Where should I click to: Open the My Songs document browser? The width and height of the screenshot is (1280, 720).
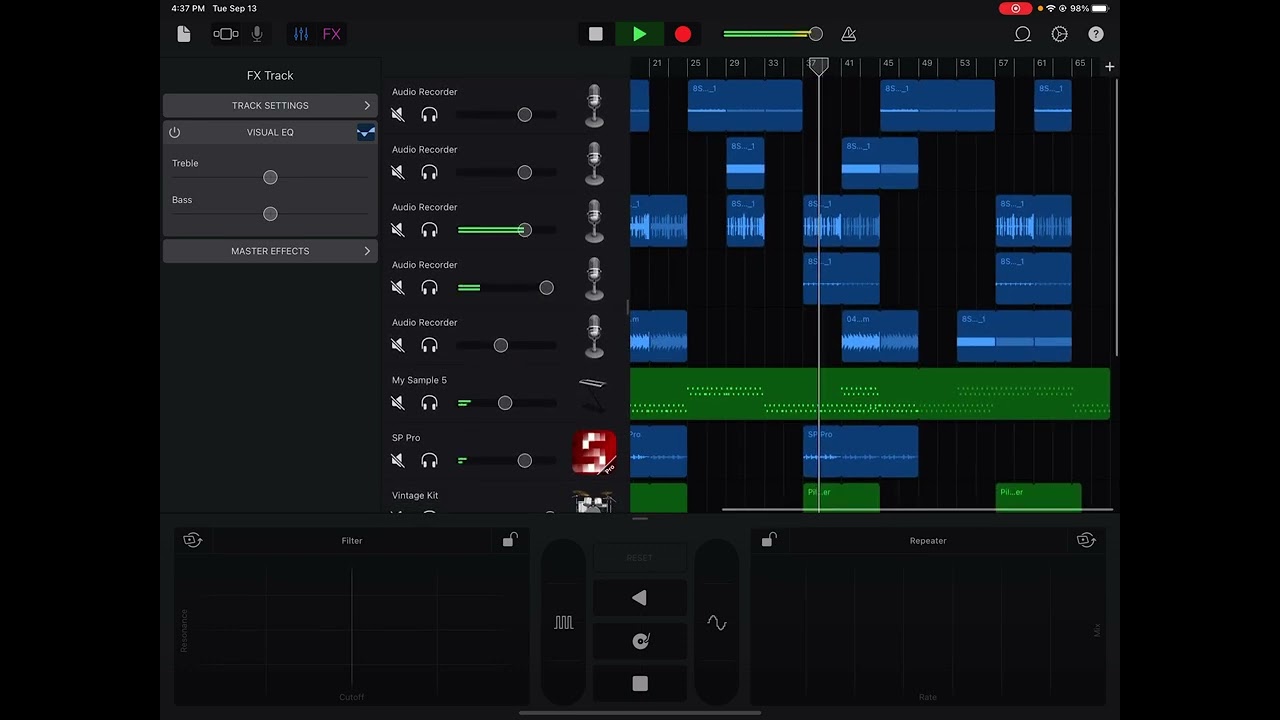pyautogui.click(x=184, y=34)
